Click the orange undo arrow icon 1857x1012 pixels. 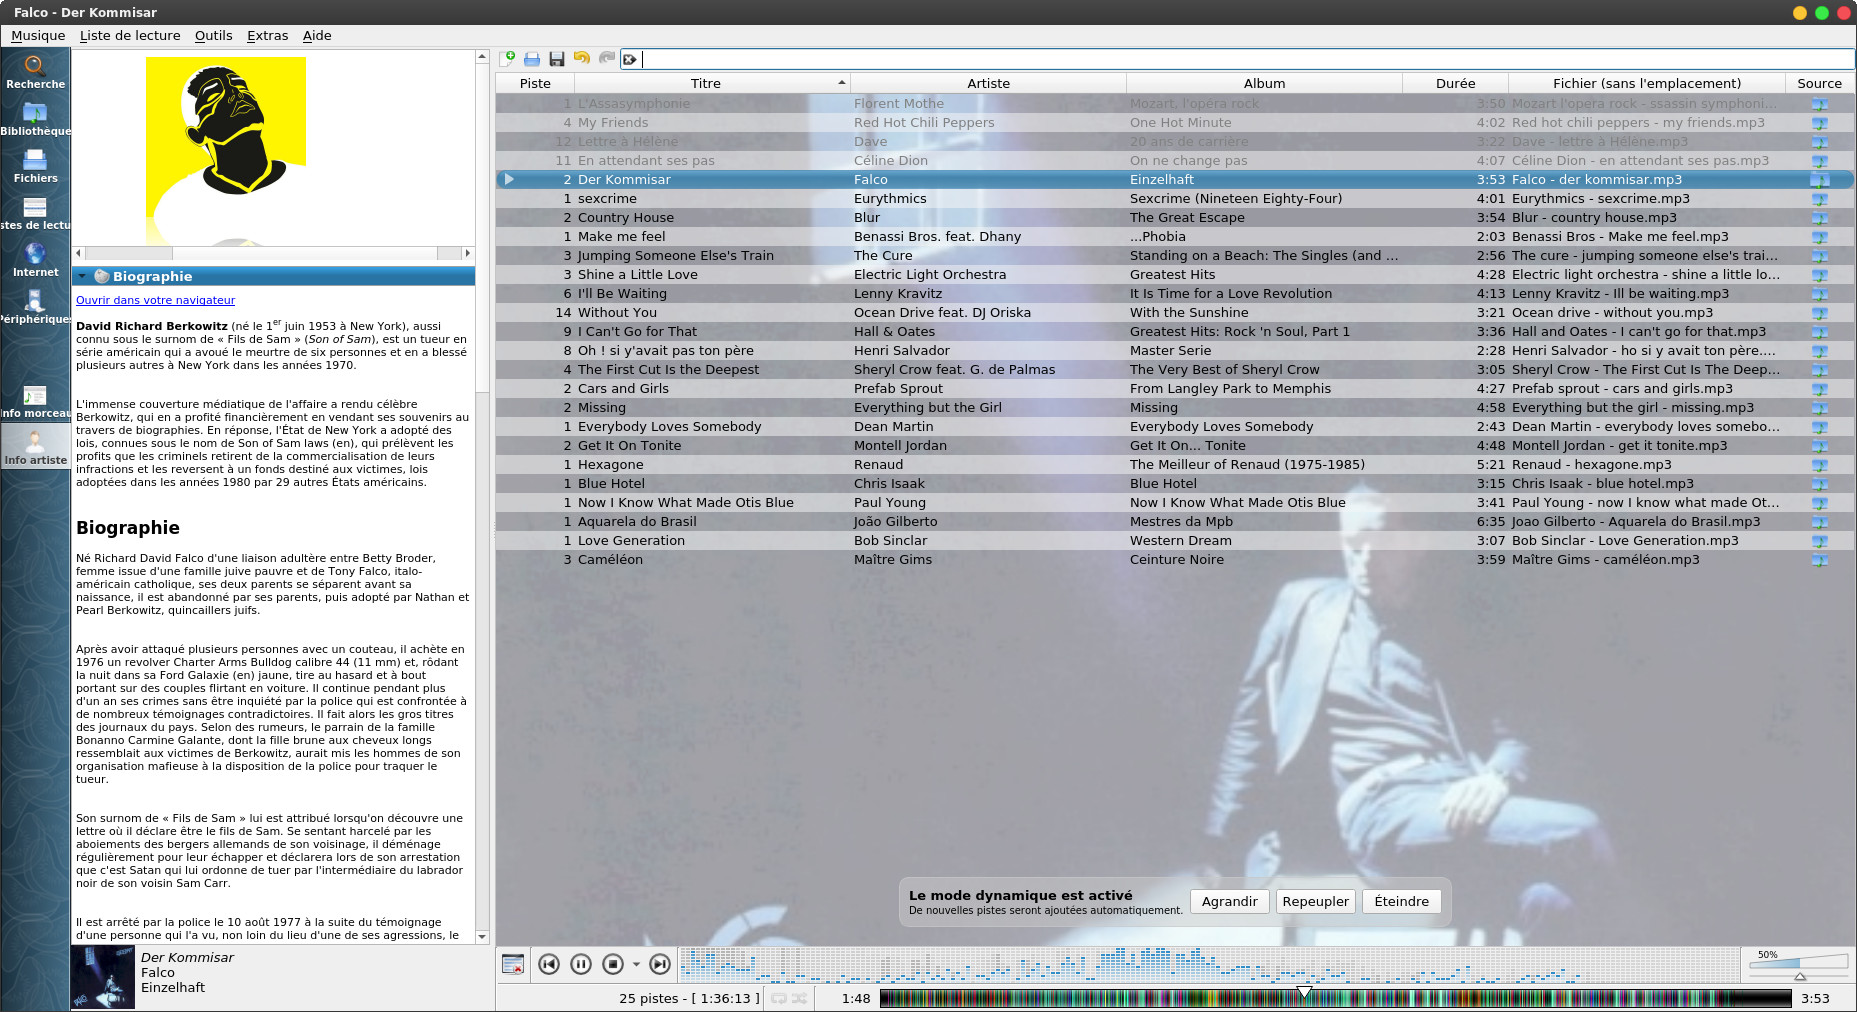click(x=581, y=59)
